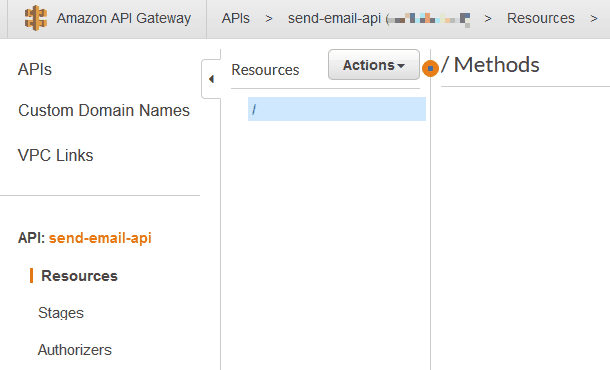Click the Resources panel heading
The width and height of the screenshot is (610, 370).
click(x=265, y=70)
